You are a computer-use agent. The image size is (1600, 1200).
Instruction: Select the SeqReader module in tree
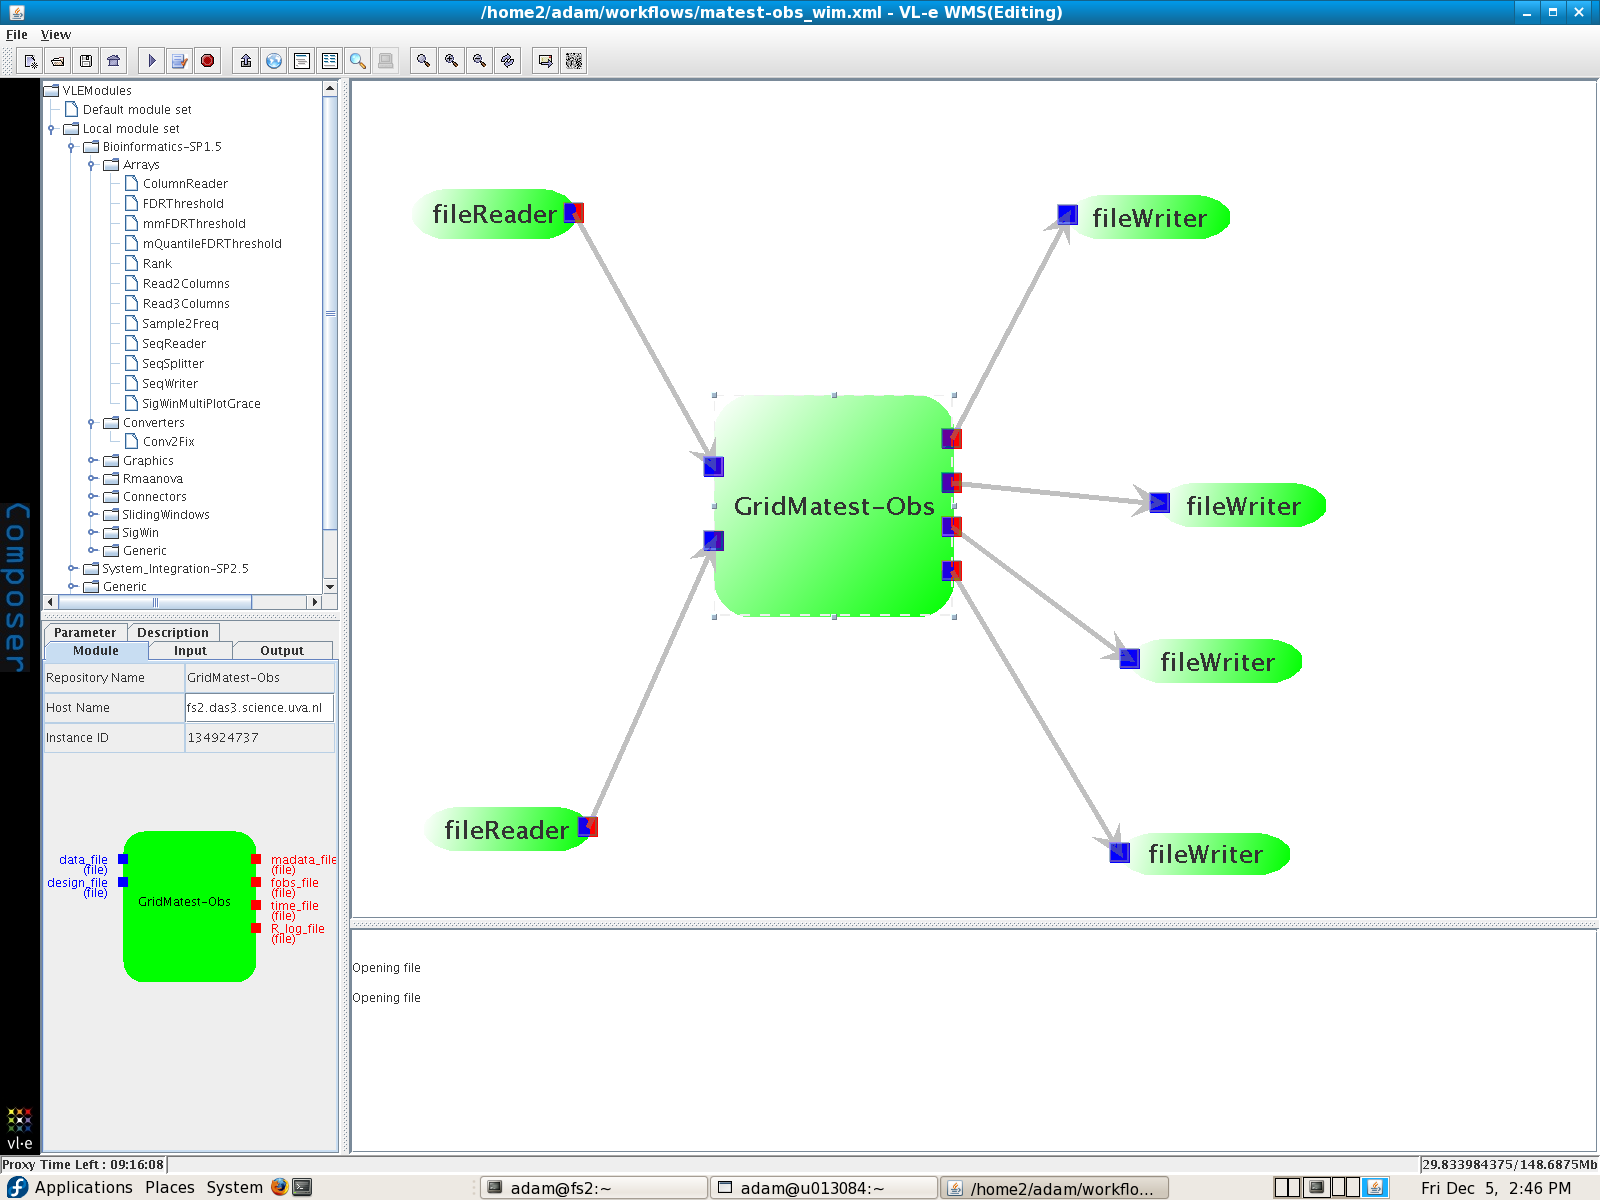pyautogui.click(x=173, y=344)
